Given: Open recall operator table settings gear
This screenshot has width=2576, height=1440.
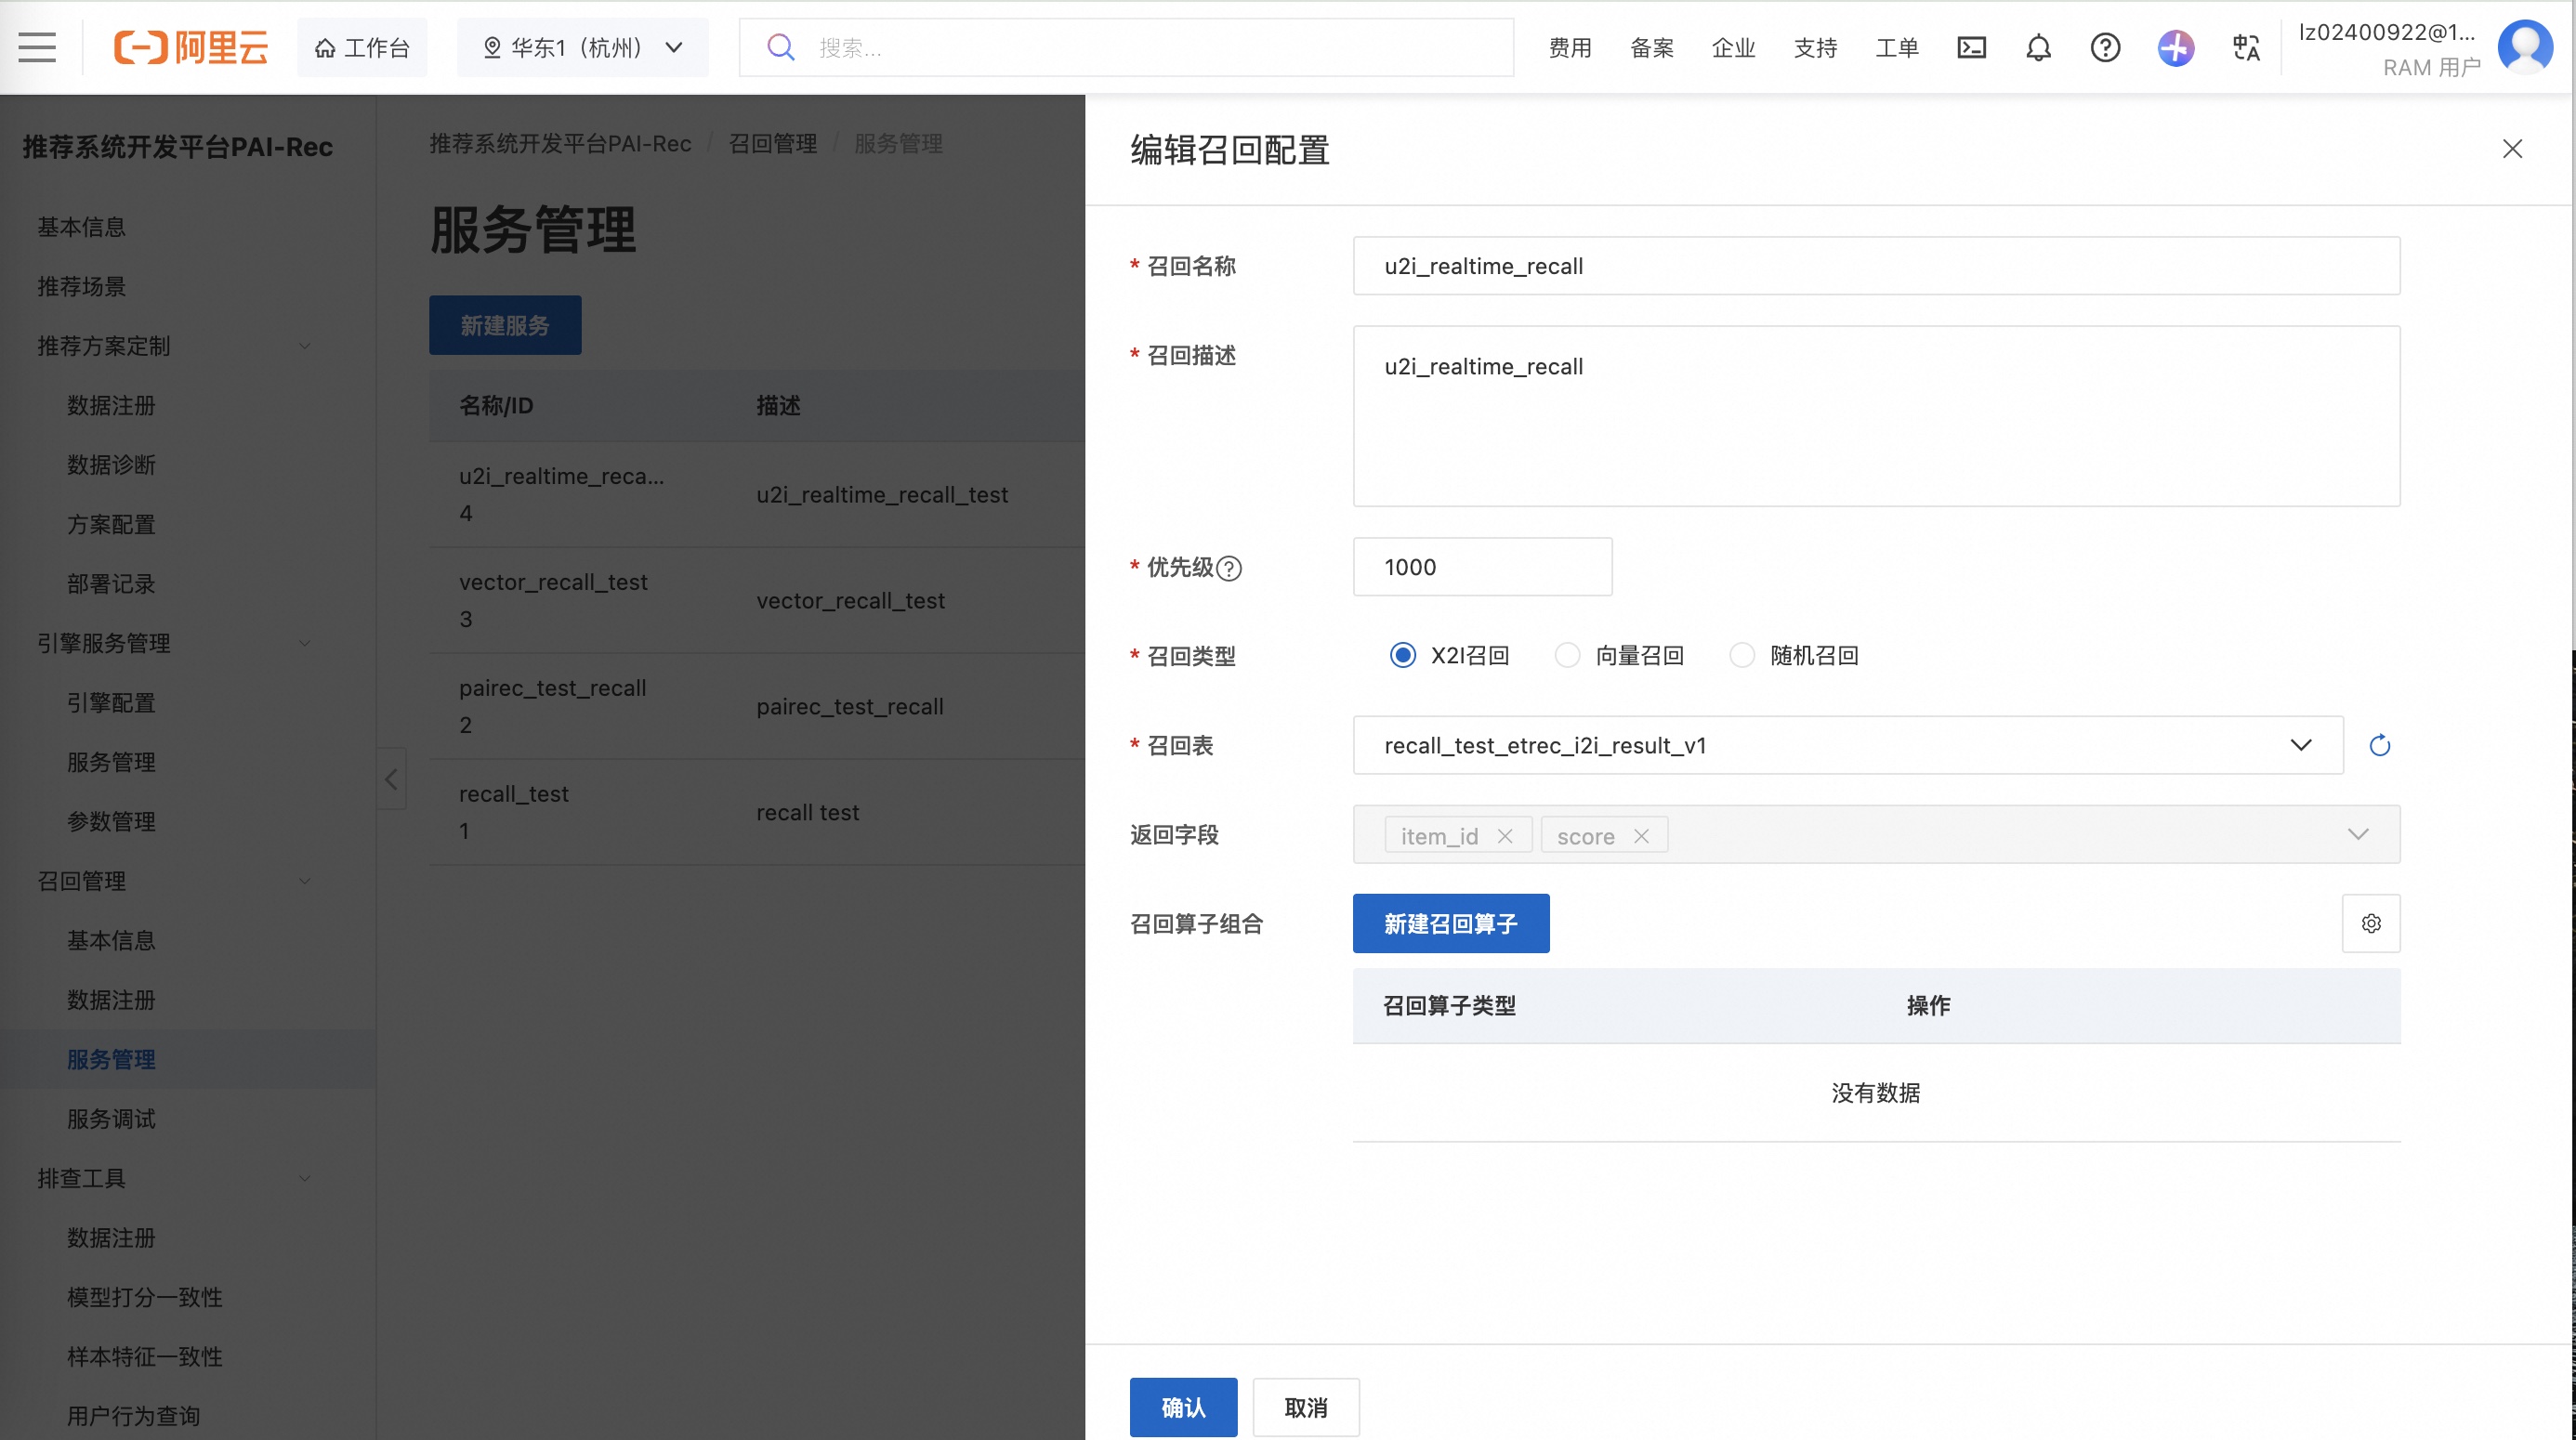Looking at the screenshot, I should pos(2371,923).
